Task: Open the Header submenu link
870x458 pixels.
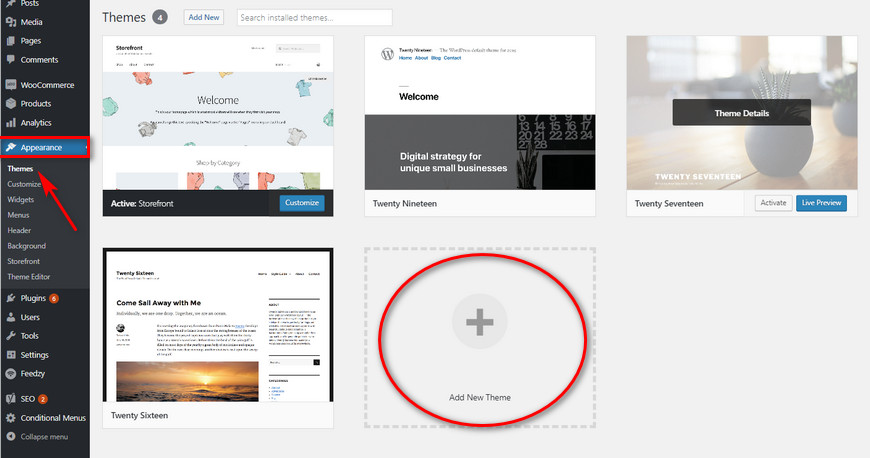Action: click(19, 230)
